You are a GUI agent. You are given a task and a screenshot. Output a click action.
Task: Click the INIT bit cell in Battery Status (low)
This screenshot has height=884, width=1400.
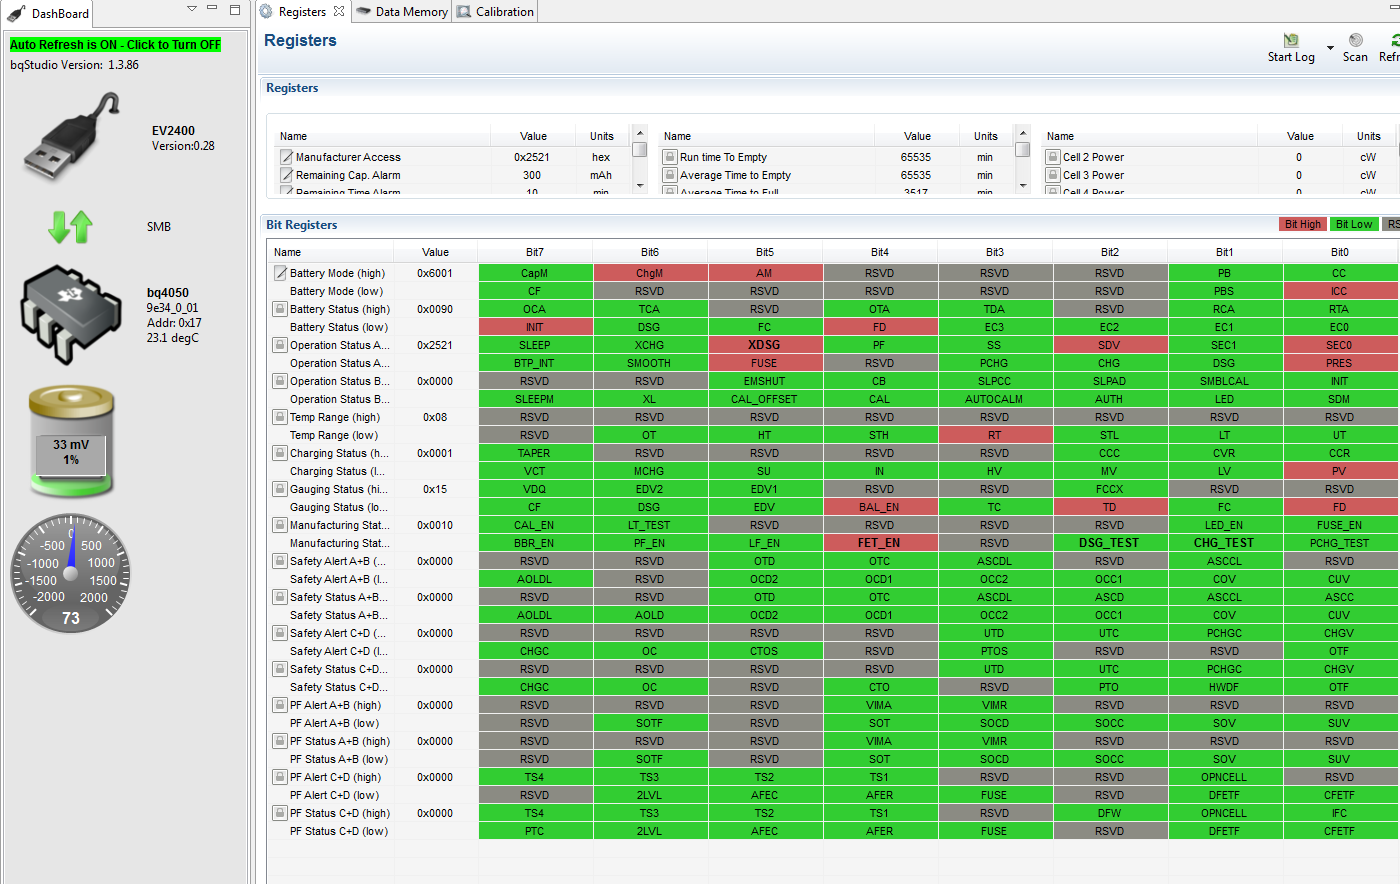coord(535,327)
